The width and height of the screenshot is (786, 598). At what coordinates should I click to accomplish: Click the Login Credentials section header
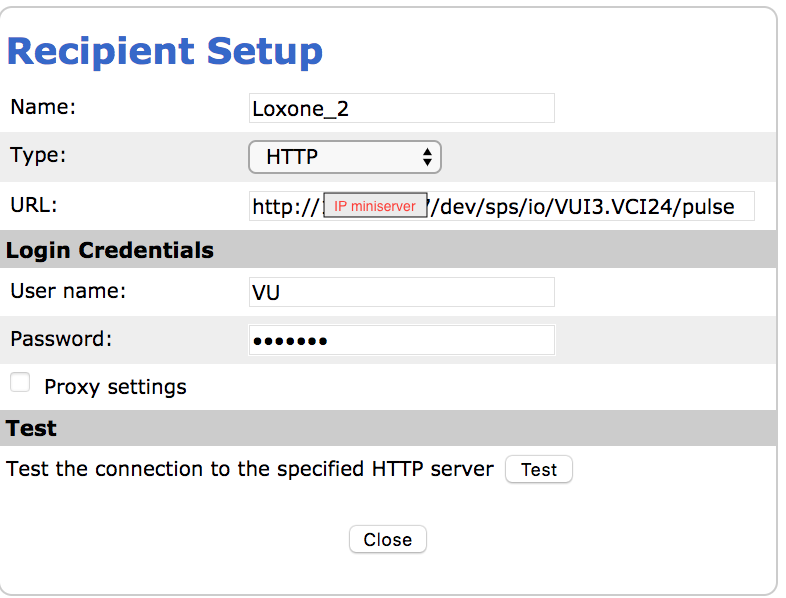[110, 250]
